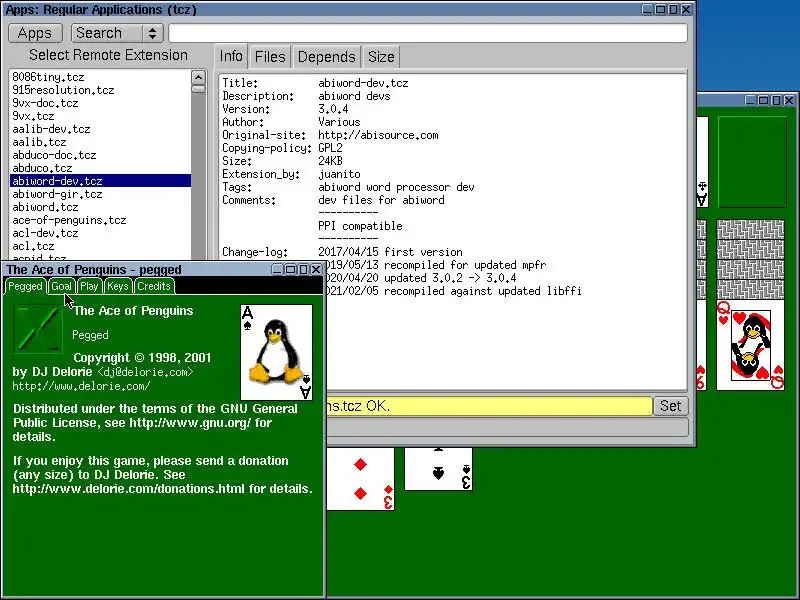Click the Version value 3.0.4
800x600 pixels.
coord(333,109)
